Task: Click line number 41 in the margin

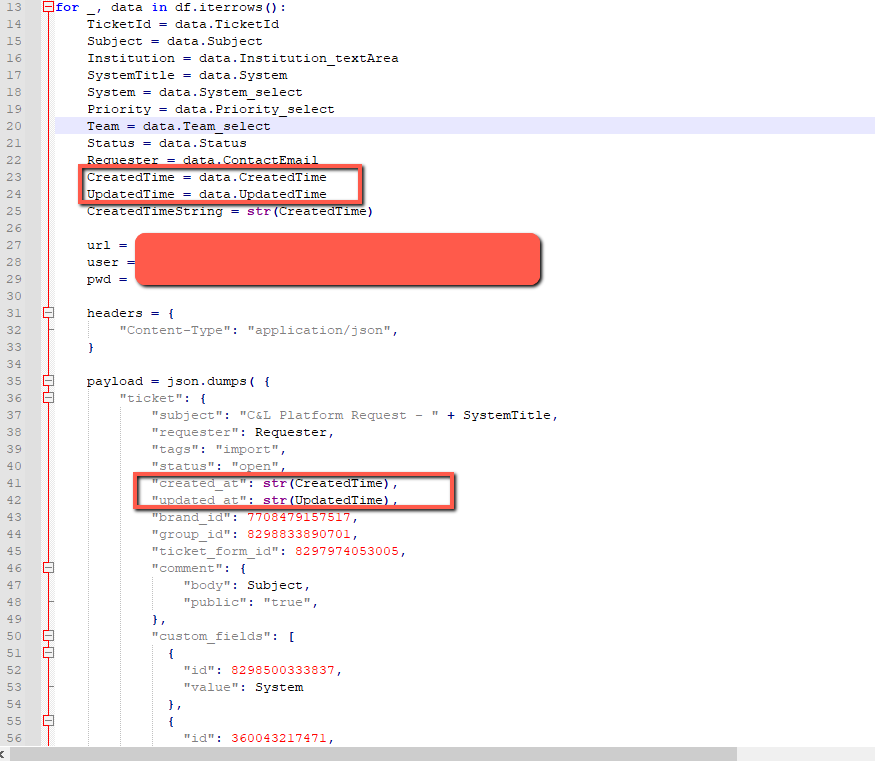Action: 14,483
